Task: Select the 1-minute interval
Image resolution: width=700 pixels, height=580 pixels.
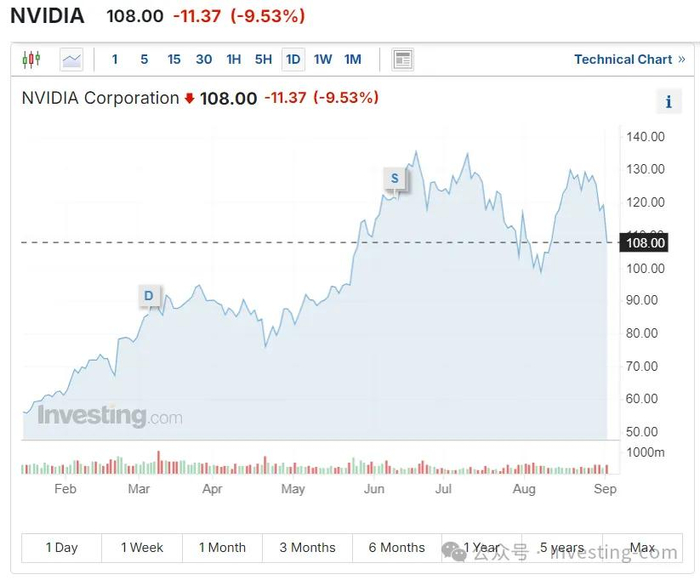Action: click(x=115, y=60)
